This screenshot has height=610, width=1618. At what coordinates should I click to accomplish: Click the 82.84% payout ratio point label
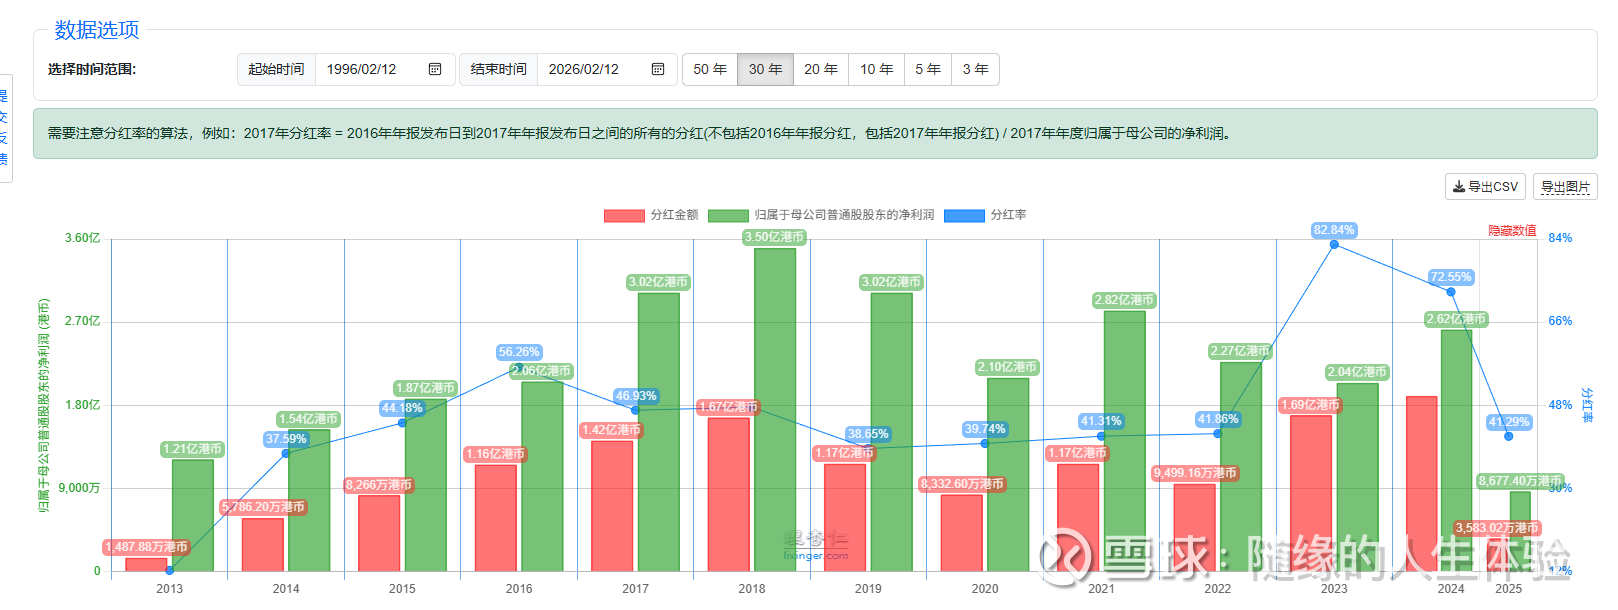click(1334, 230)
